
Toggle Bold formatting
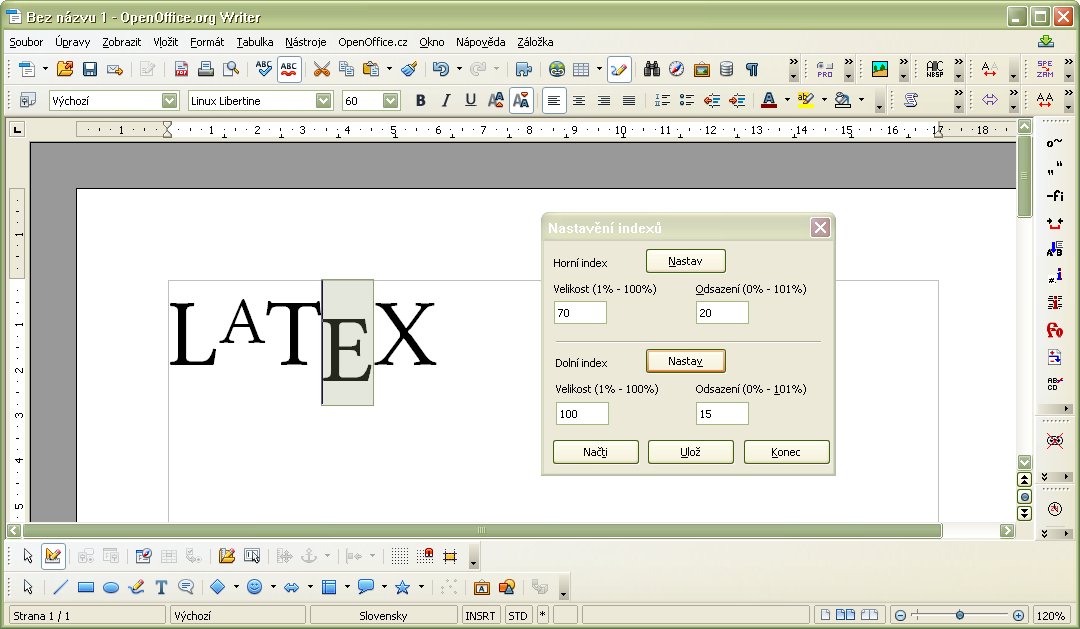click(x=420, y=101)
